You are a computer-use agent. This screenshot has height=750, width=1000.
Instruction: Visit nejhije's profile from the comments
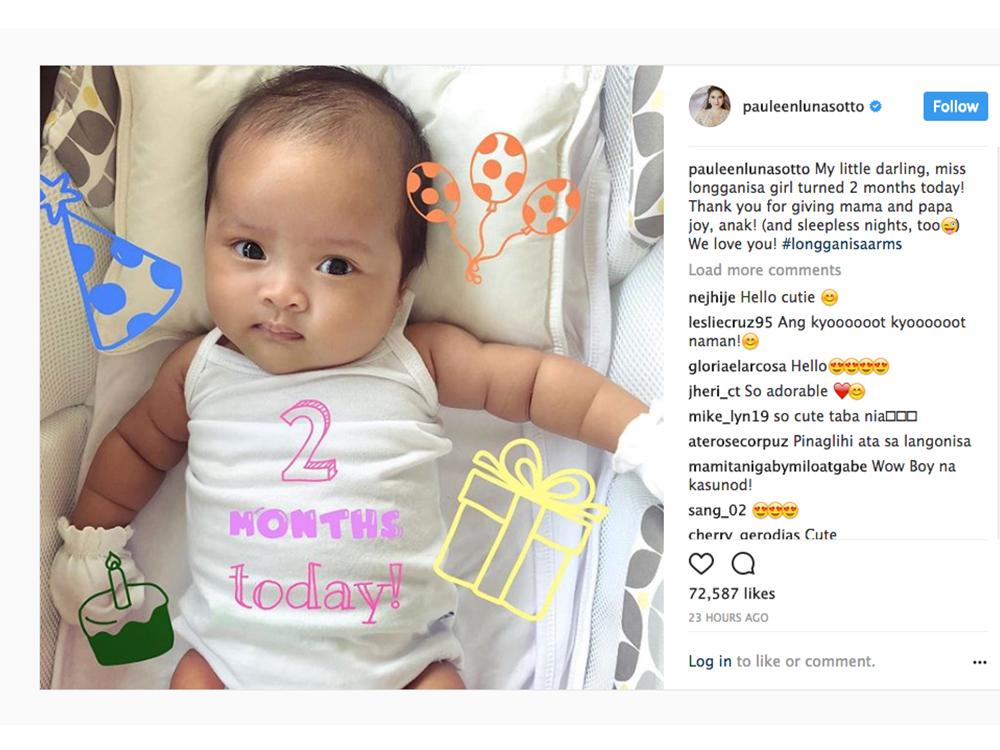[712, 297]
